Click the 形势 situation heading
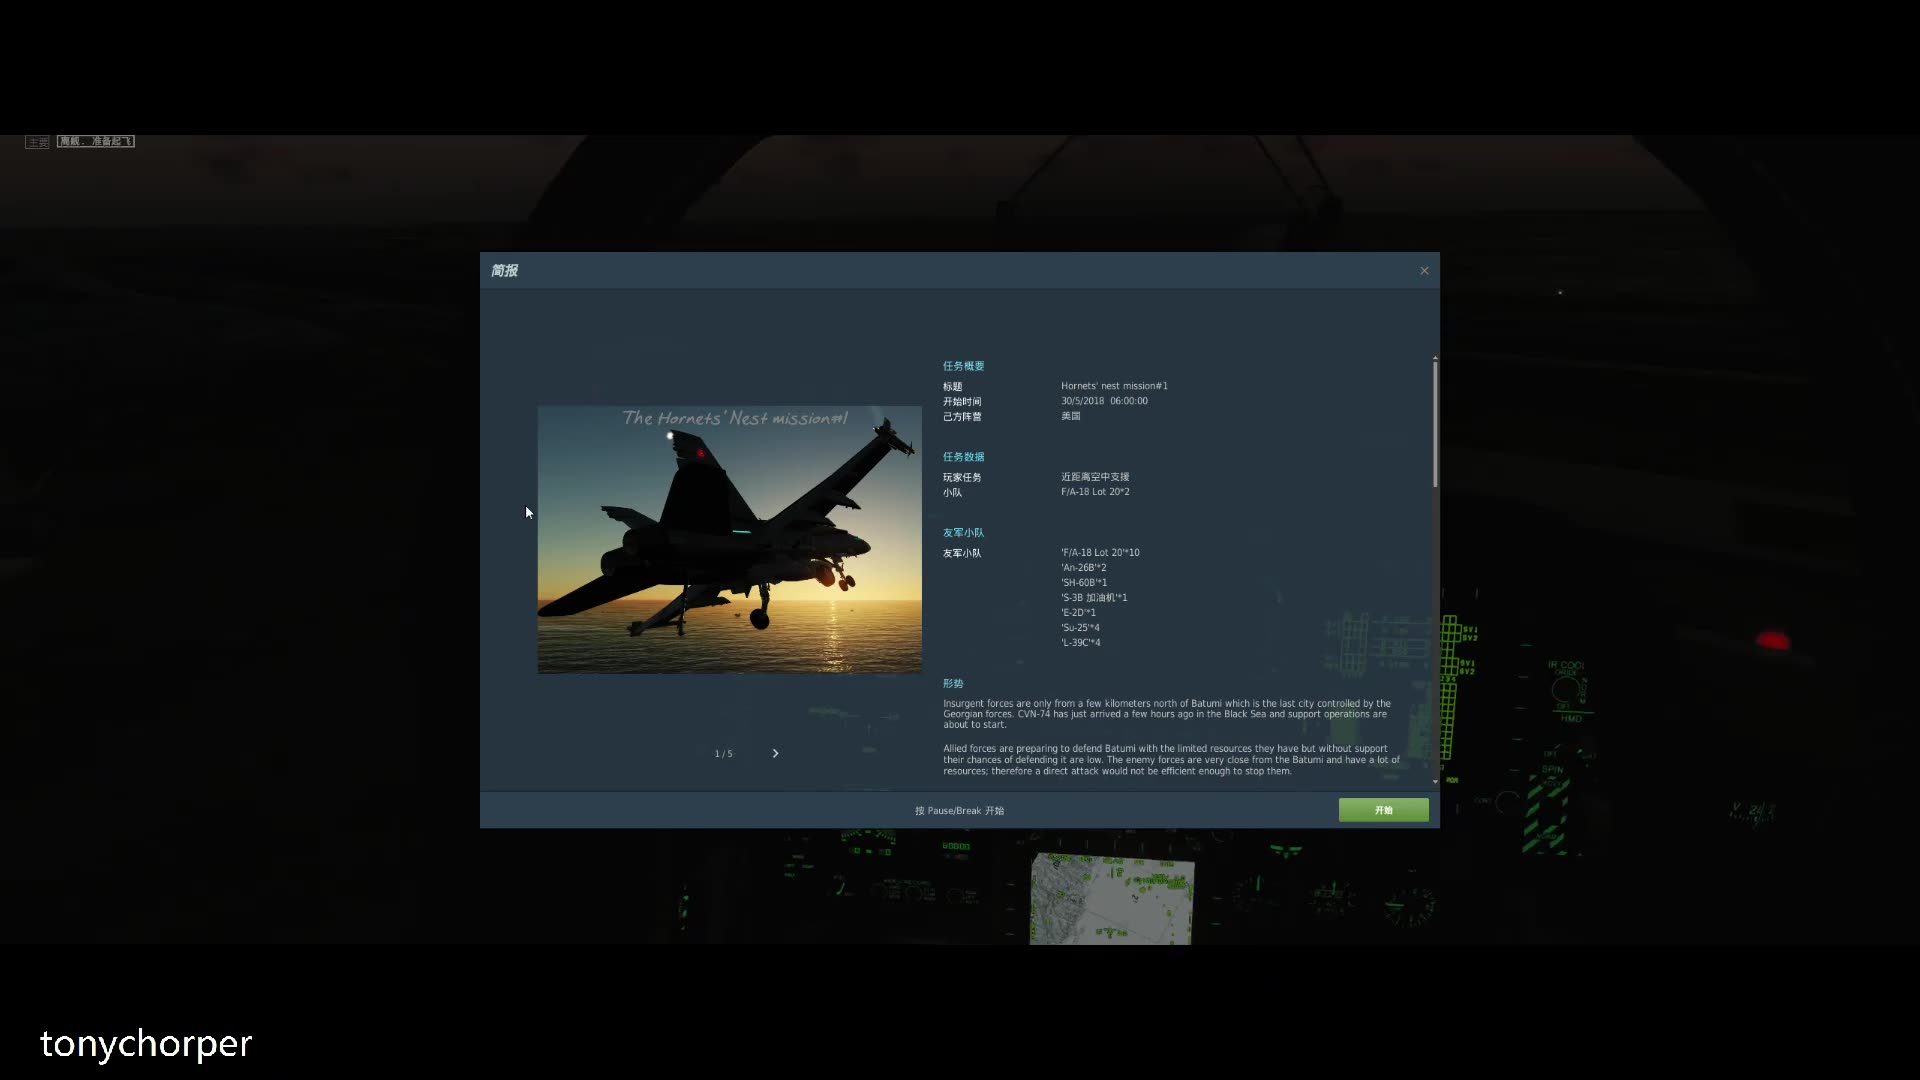This screenshot has height=1080, width=1920. [953, 684]
